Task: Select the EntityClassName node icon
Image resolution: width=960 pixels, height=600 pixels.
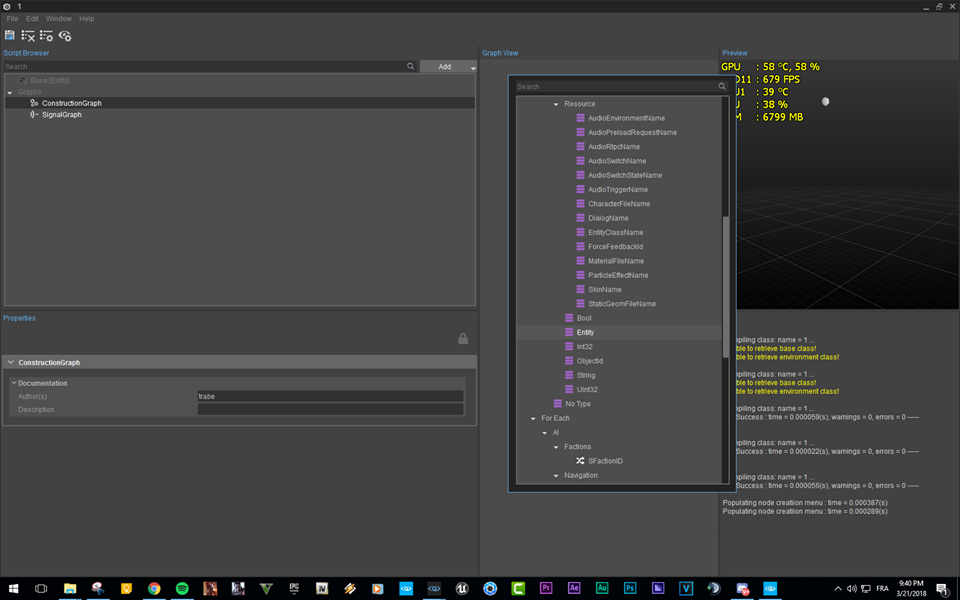Action: [580, 232]
